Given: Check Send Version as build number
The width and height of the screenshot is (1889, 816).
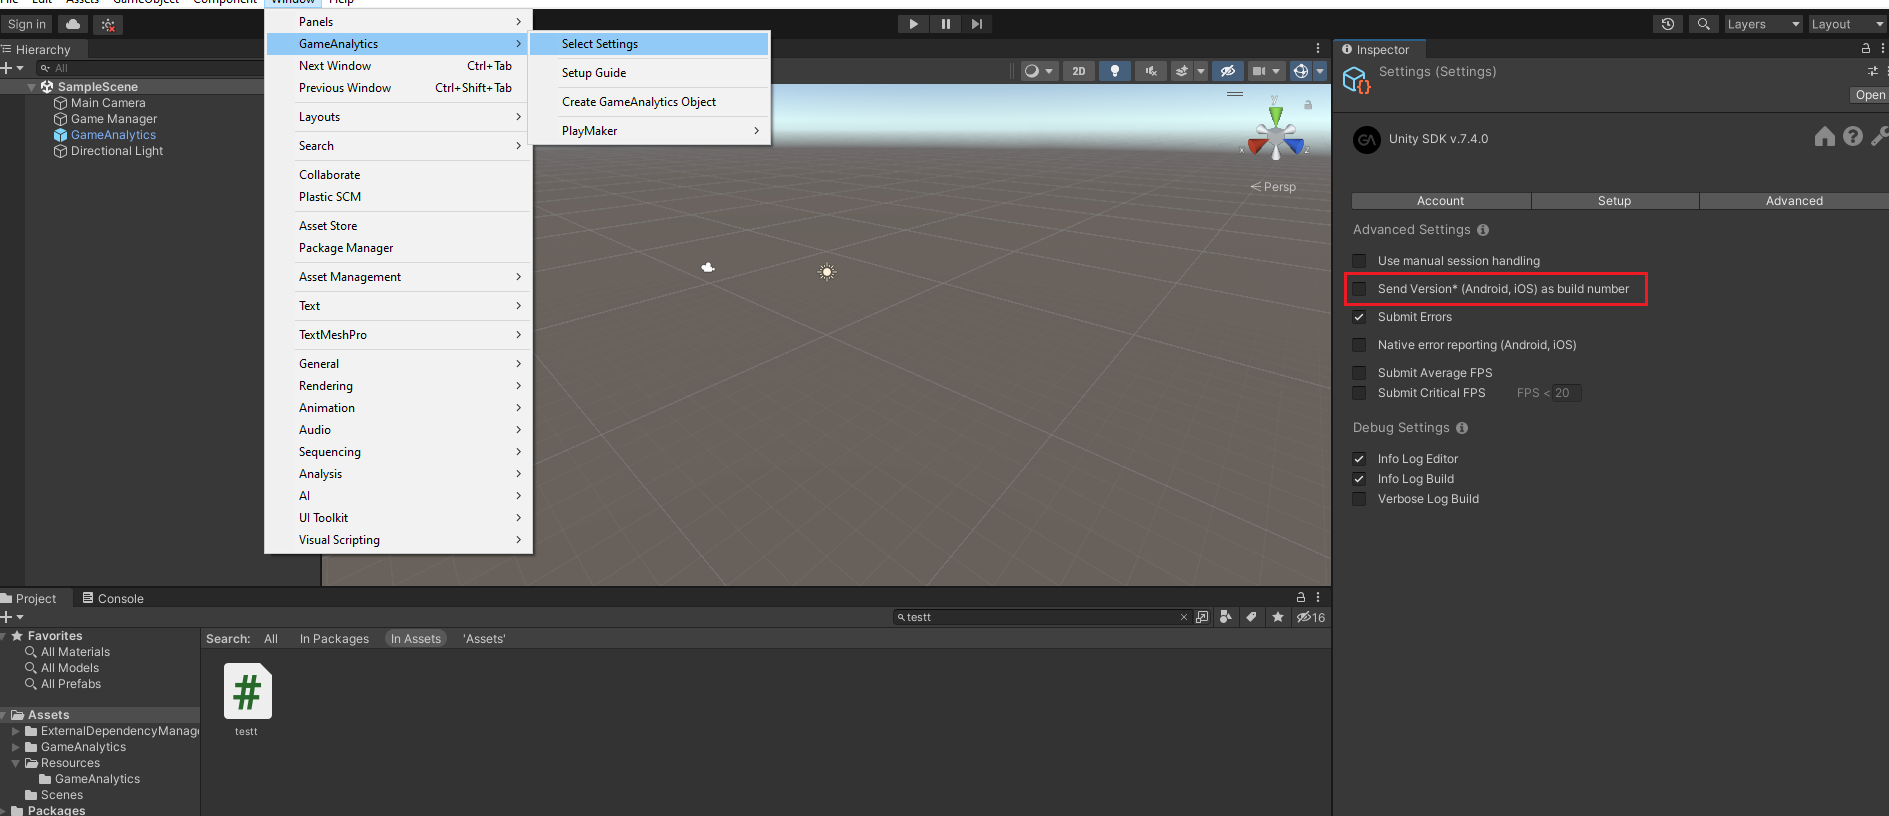Looking at the screenshot, I should 1359,289.
